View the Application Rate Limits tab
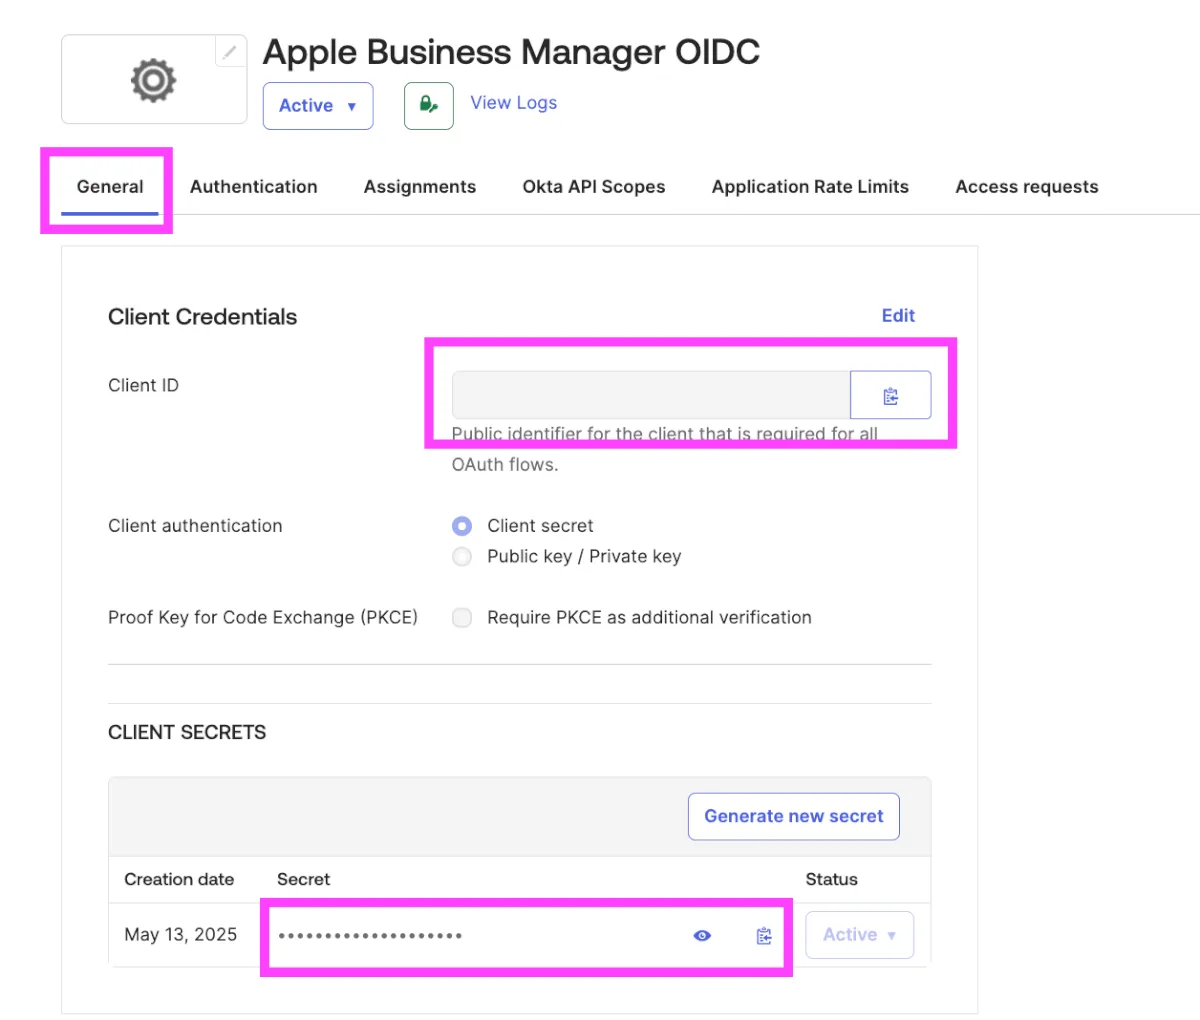 810,187
